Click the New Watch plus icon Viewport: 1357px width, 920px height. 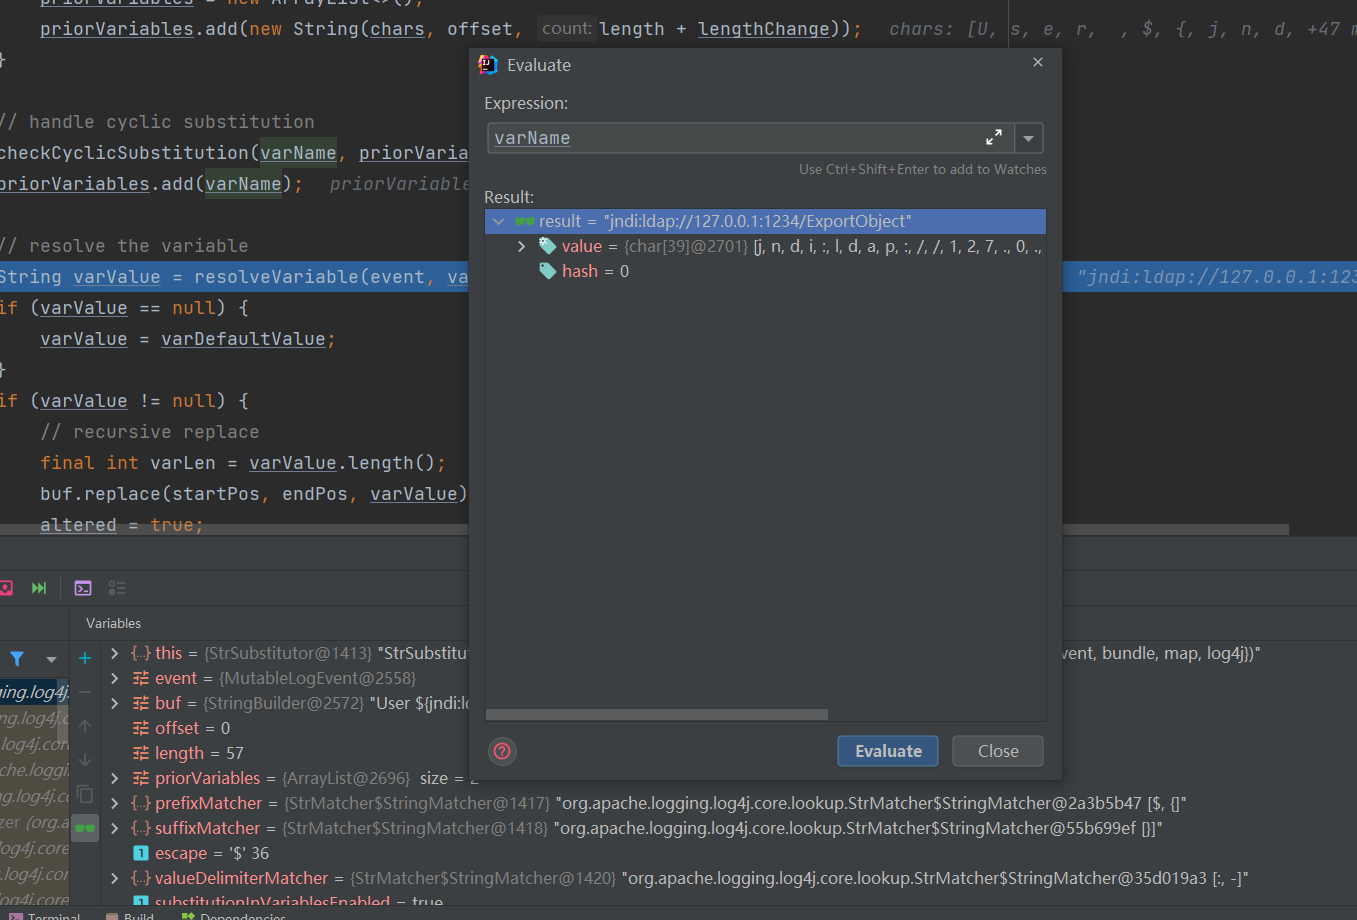click(85, 658)
